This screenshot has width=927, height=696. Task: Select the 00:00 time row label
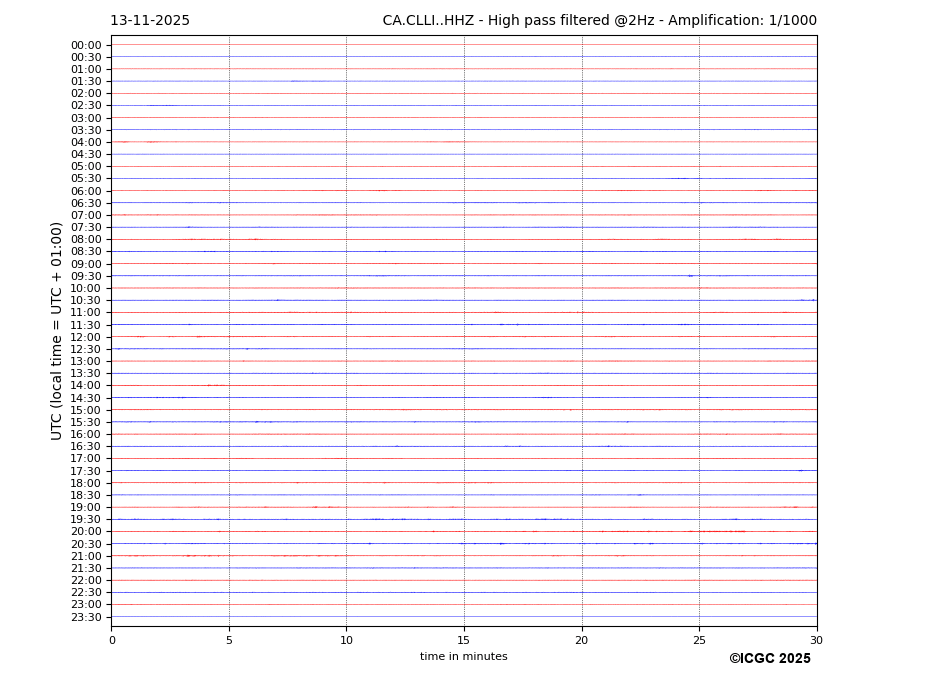[86, 45]
